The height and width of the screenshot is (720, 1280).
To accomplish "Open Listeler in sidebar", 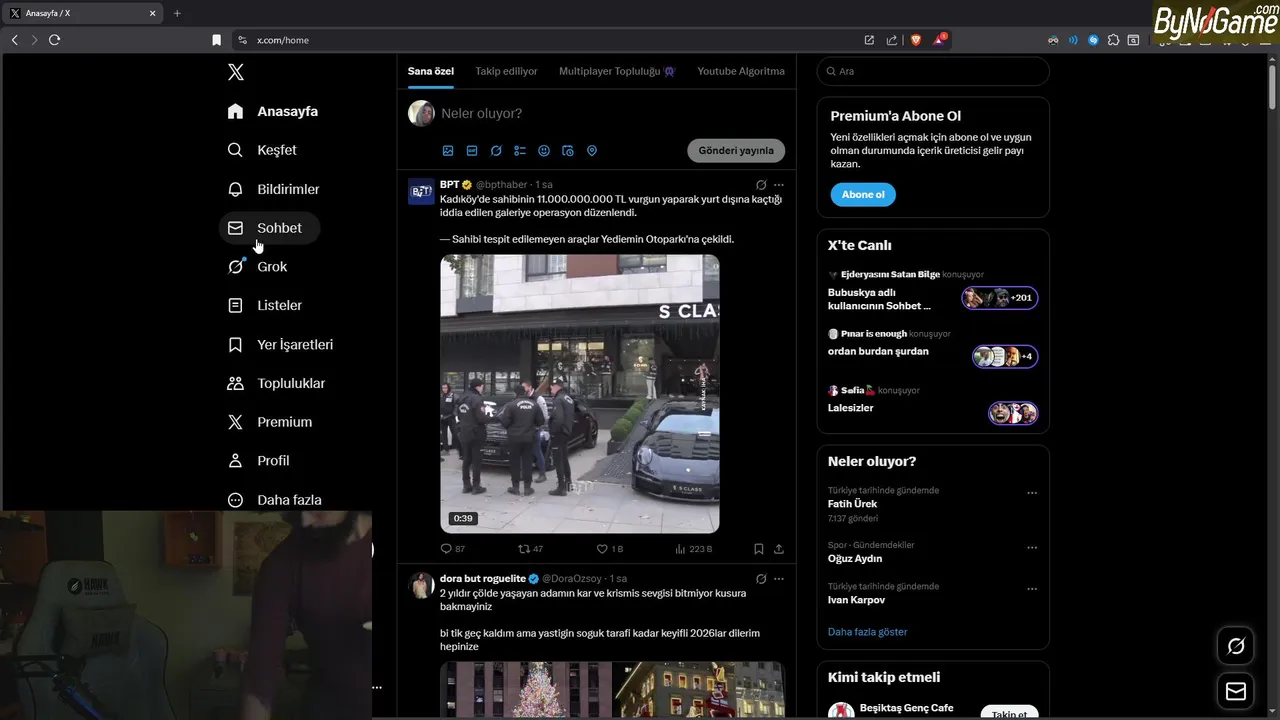I will tap(265, 305).
